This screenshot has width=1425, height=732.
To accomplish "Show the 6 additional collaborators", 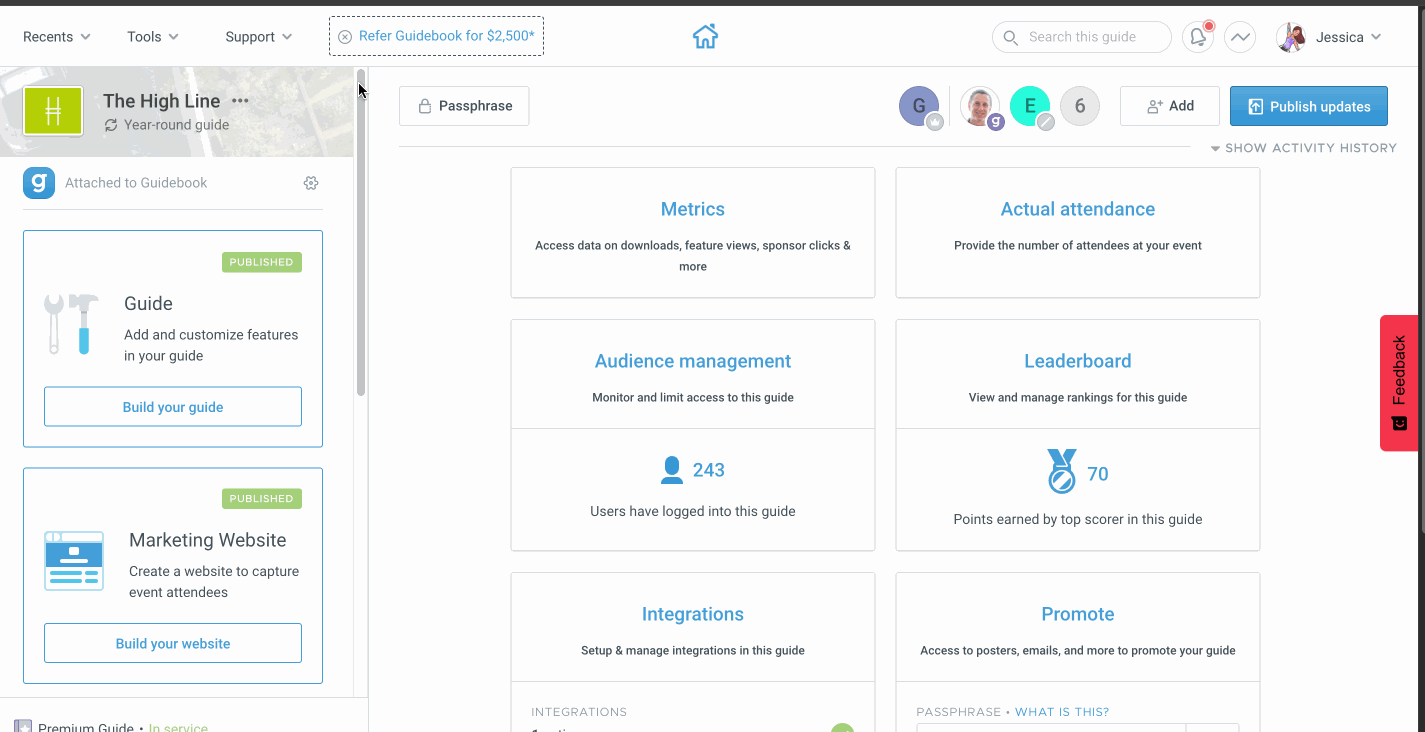I will (1080, 106).
